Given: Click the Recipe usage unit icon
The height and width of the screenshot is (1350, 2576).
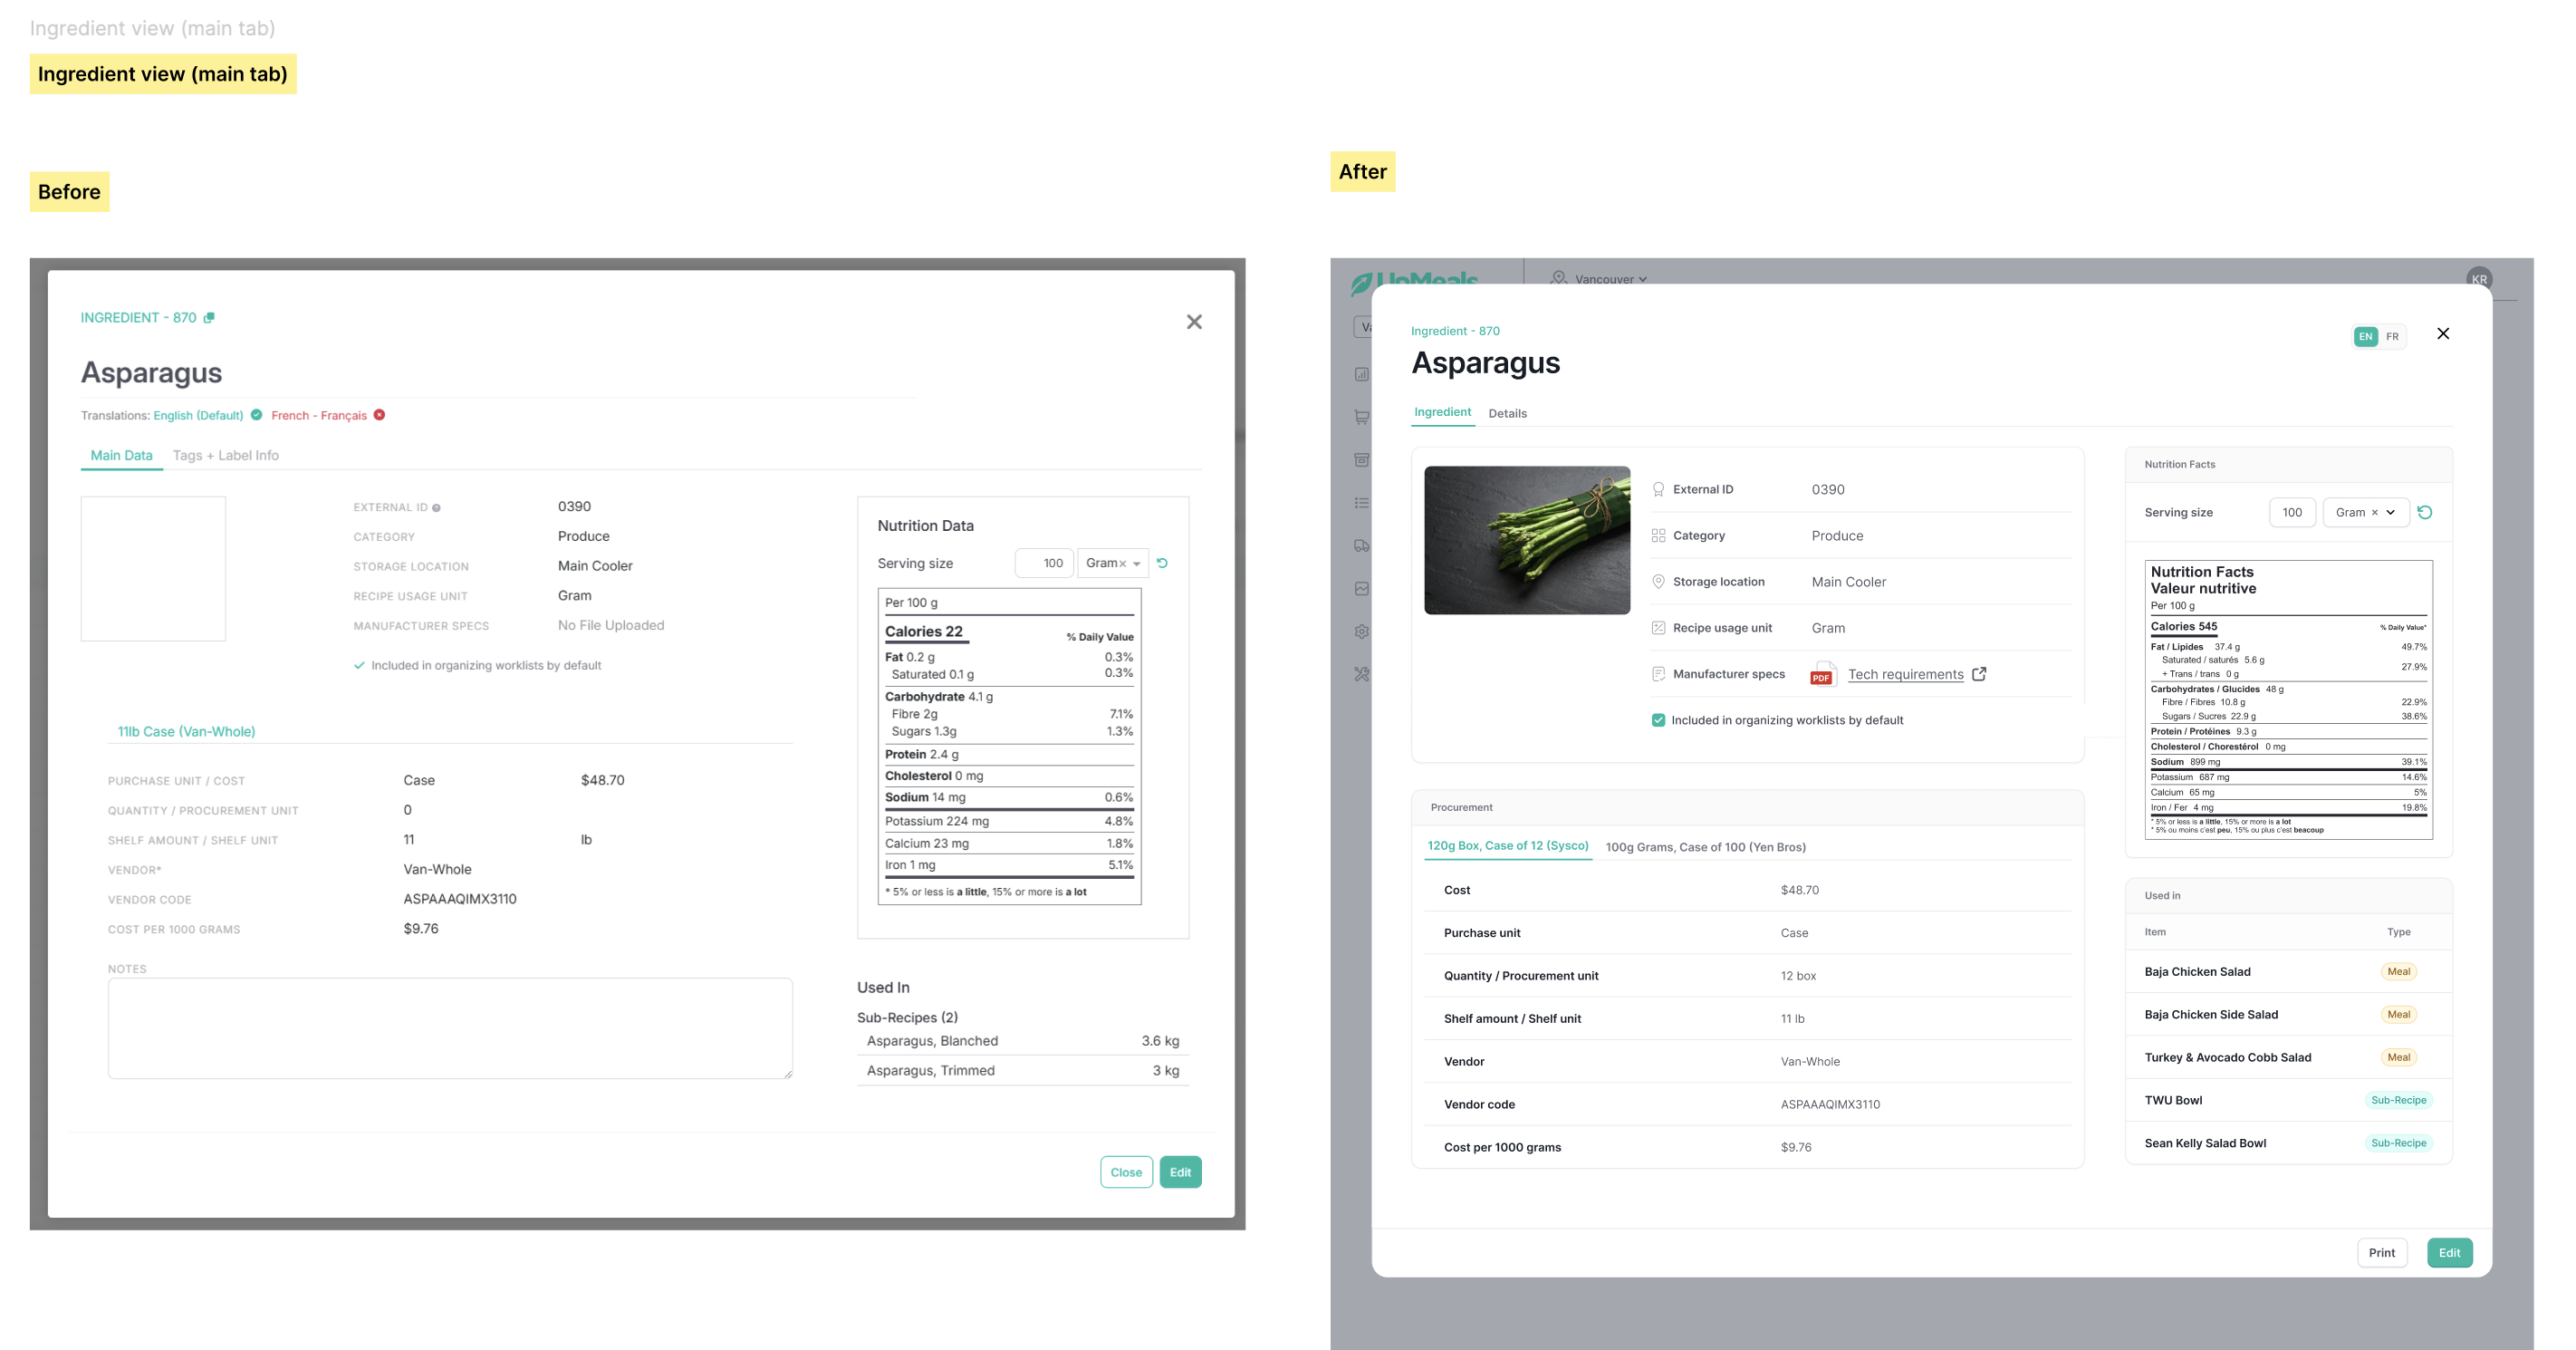Looking at the screenshot, I should tap(1658, 628).
